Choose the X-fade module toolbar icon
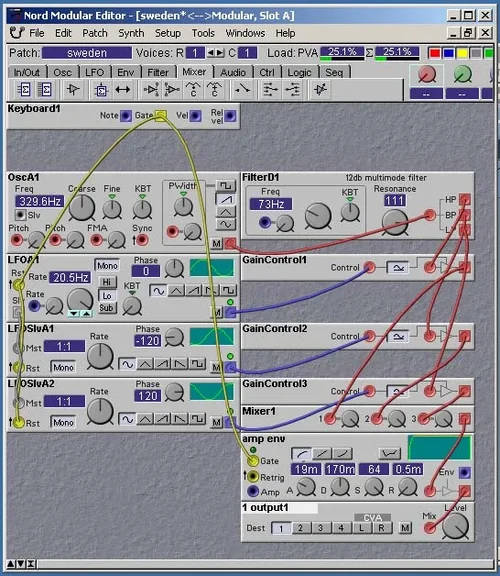This screenshot has height=576, width=500. 101,89
